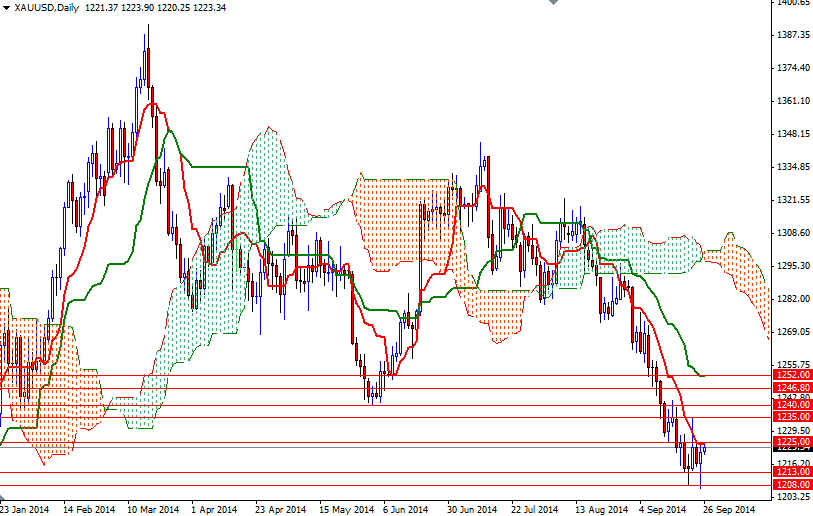Click the red 1213.00 price level tag

[x=793, y=472]
